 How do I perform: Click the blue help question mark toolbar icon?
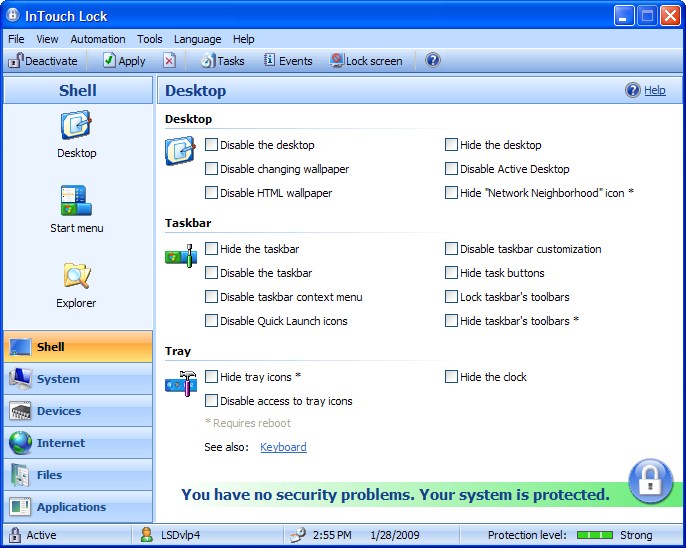[433, 60]
